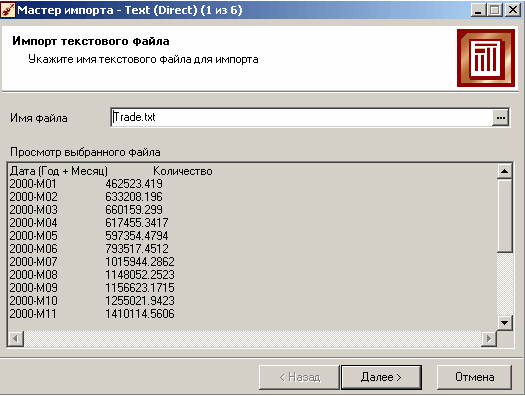Maximize the Мастер импорта window
The height and width of the screenshot is (396, 525).
click(x=495, y=10)
